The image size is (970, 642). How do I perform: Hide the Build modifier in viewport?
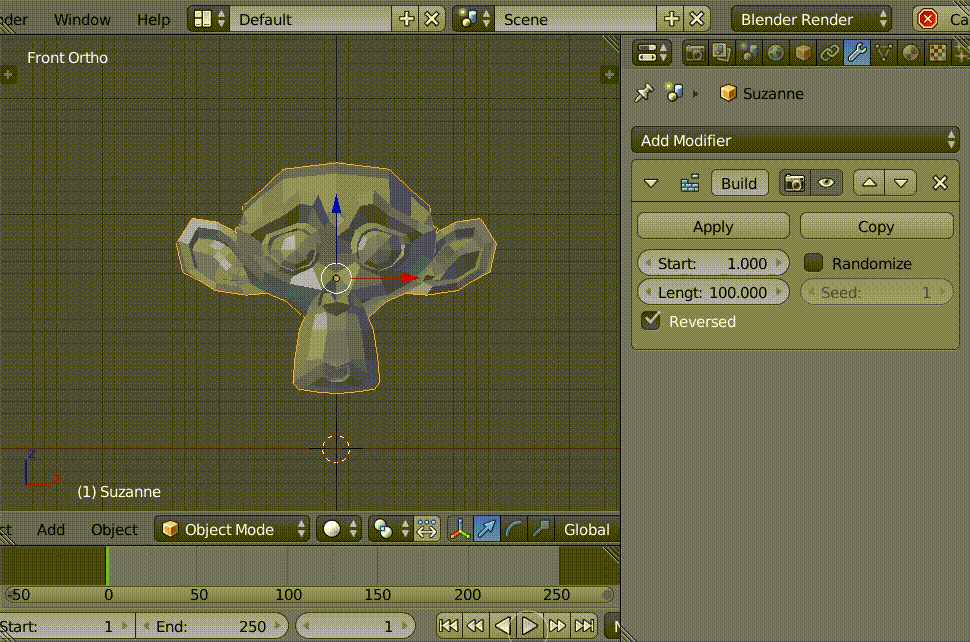tap(822, 183)
